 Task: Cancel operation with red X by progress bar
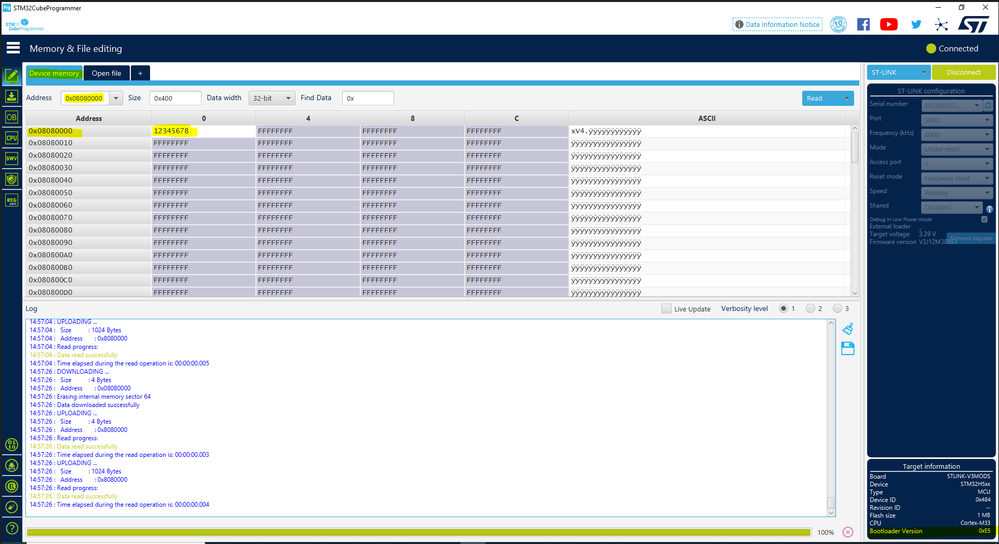(847, 532)
